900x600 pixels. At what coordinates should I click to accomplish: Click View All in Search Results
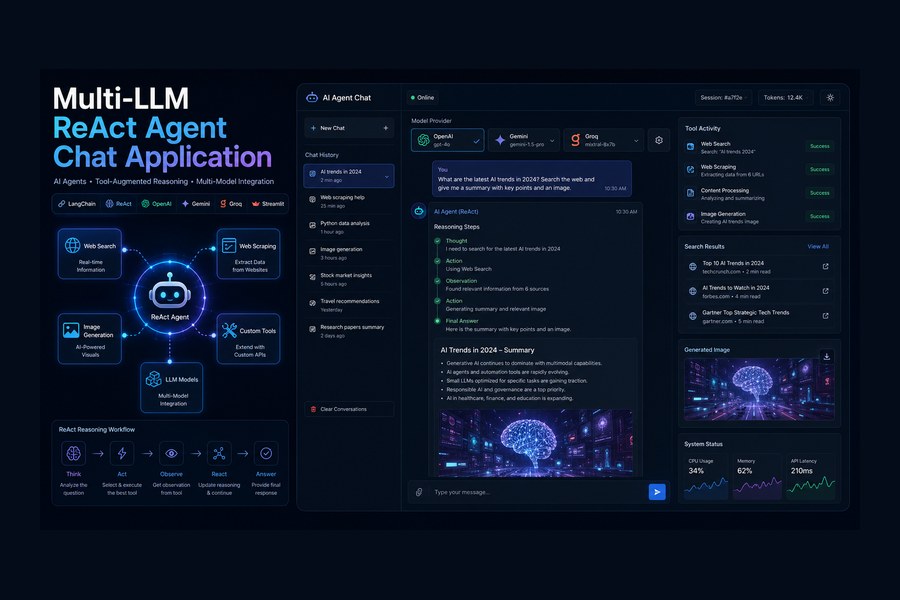pos(818,246)
